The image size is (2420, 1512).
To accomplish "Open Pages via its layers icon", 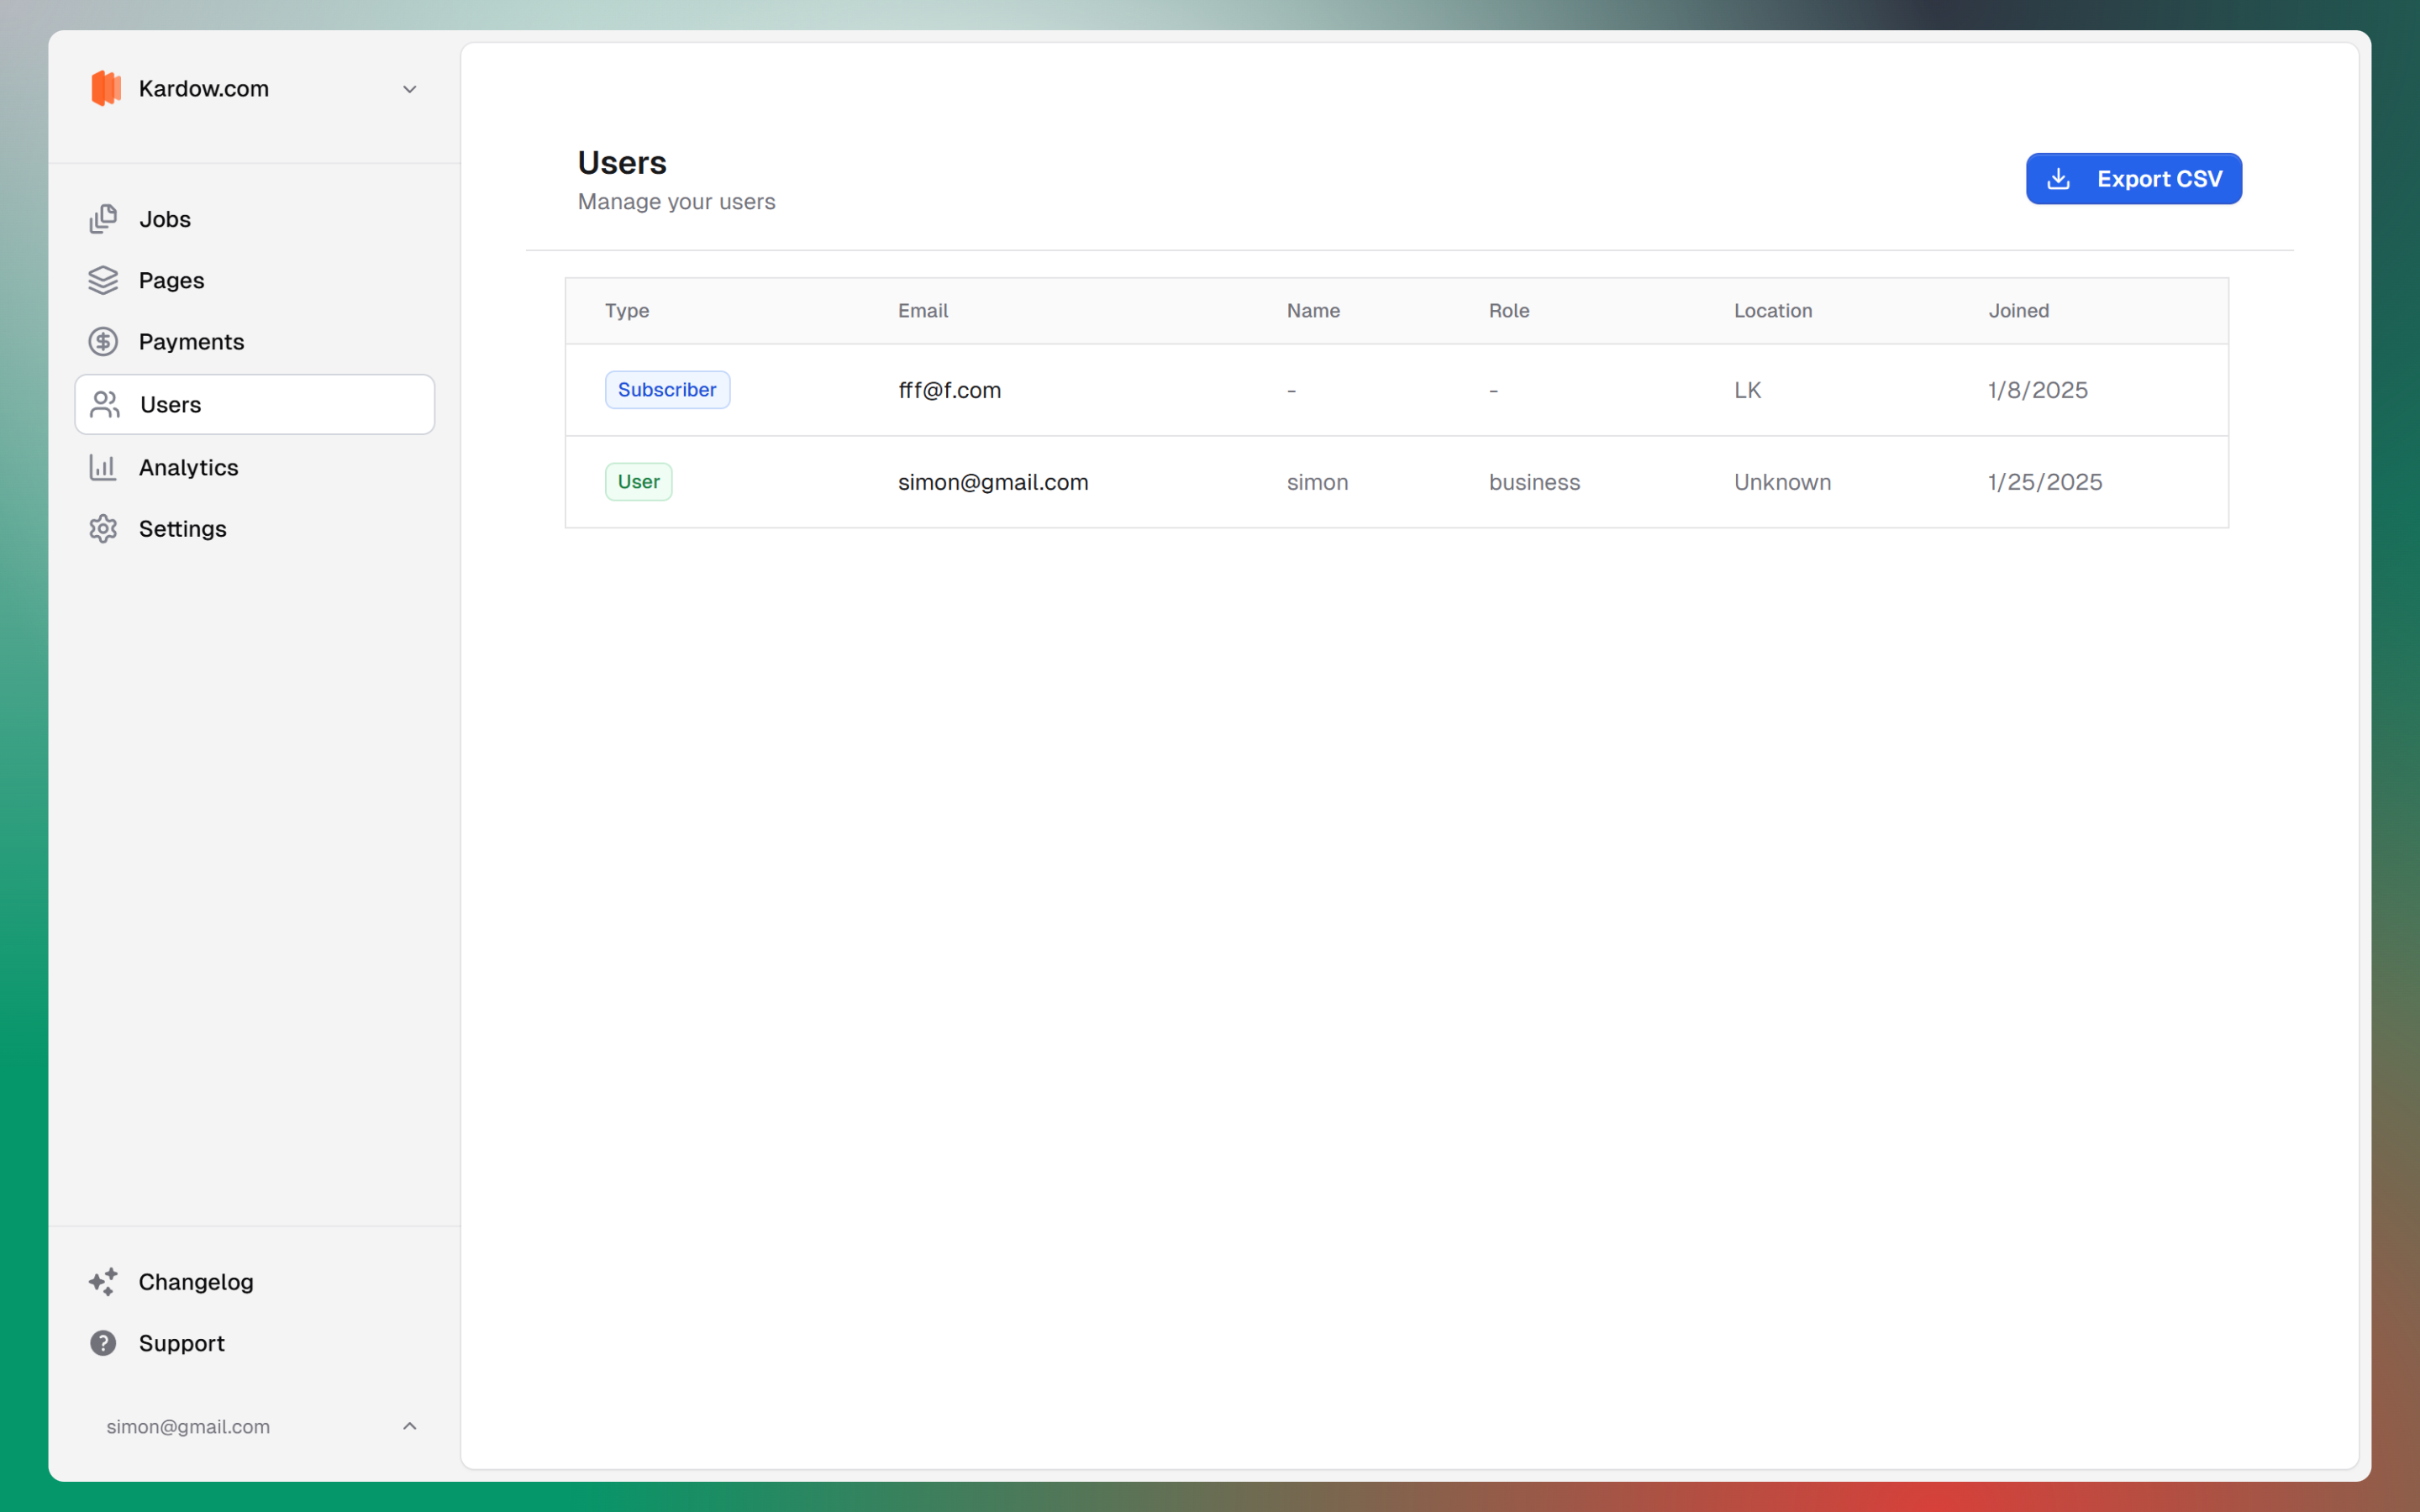I will tap(104, 281).
